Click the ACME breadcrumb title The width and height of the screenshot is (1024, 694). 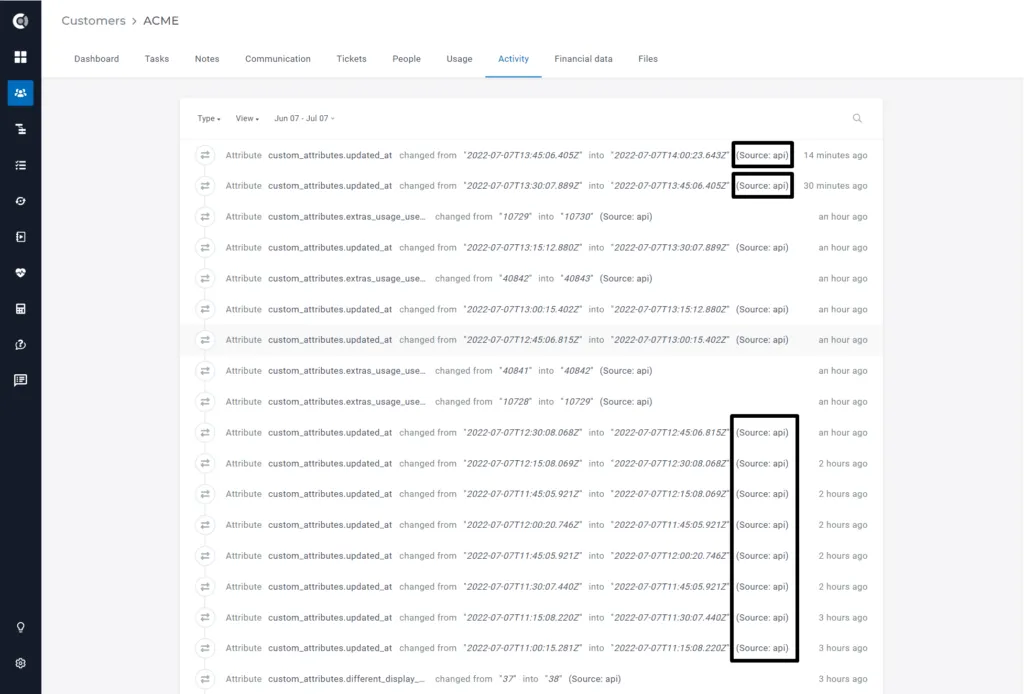pos(161,21)
